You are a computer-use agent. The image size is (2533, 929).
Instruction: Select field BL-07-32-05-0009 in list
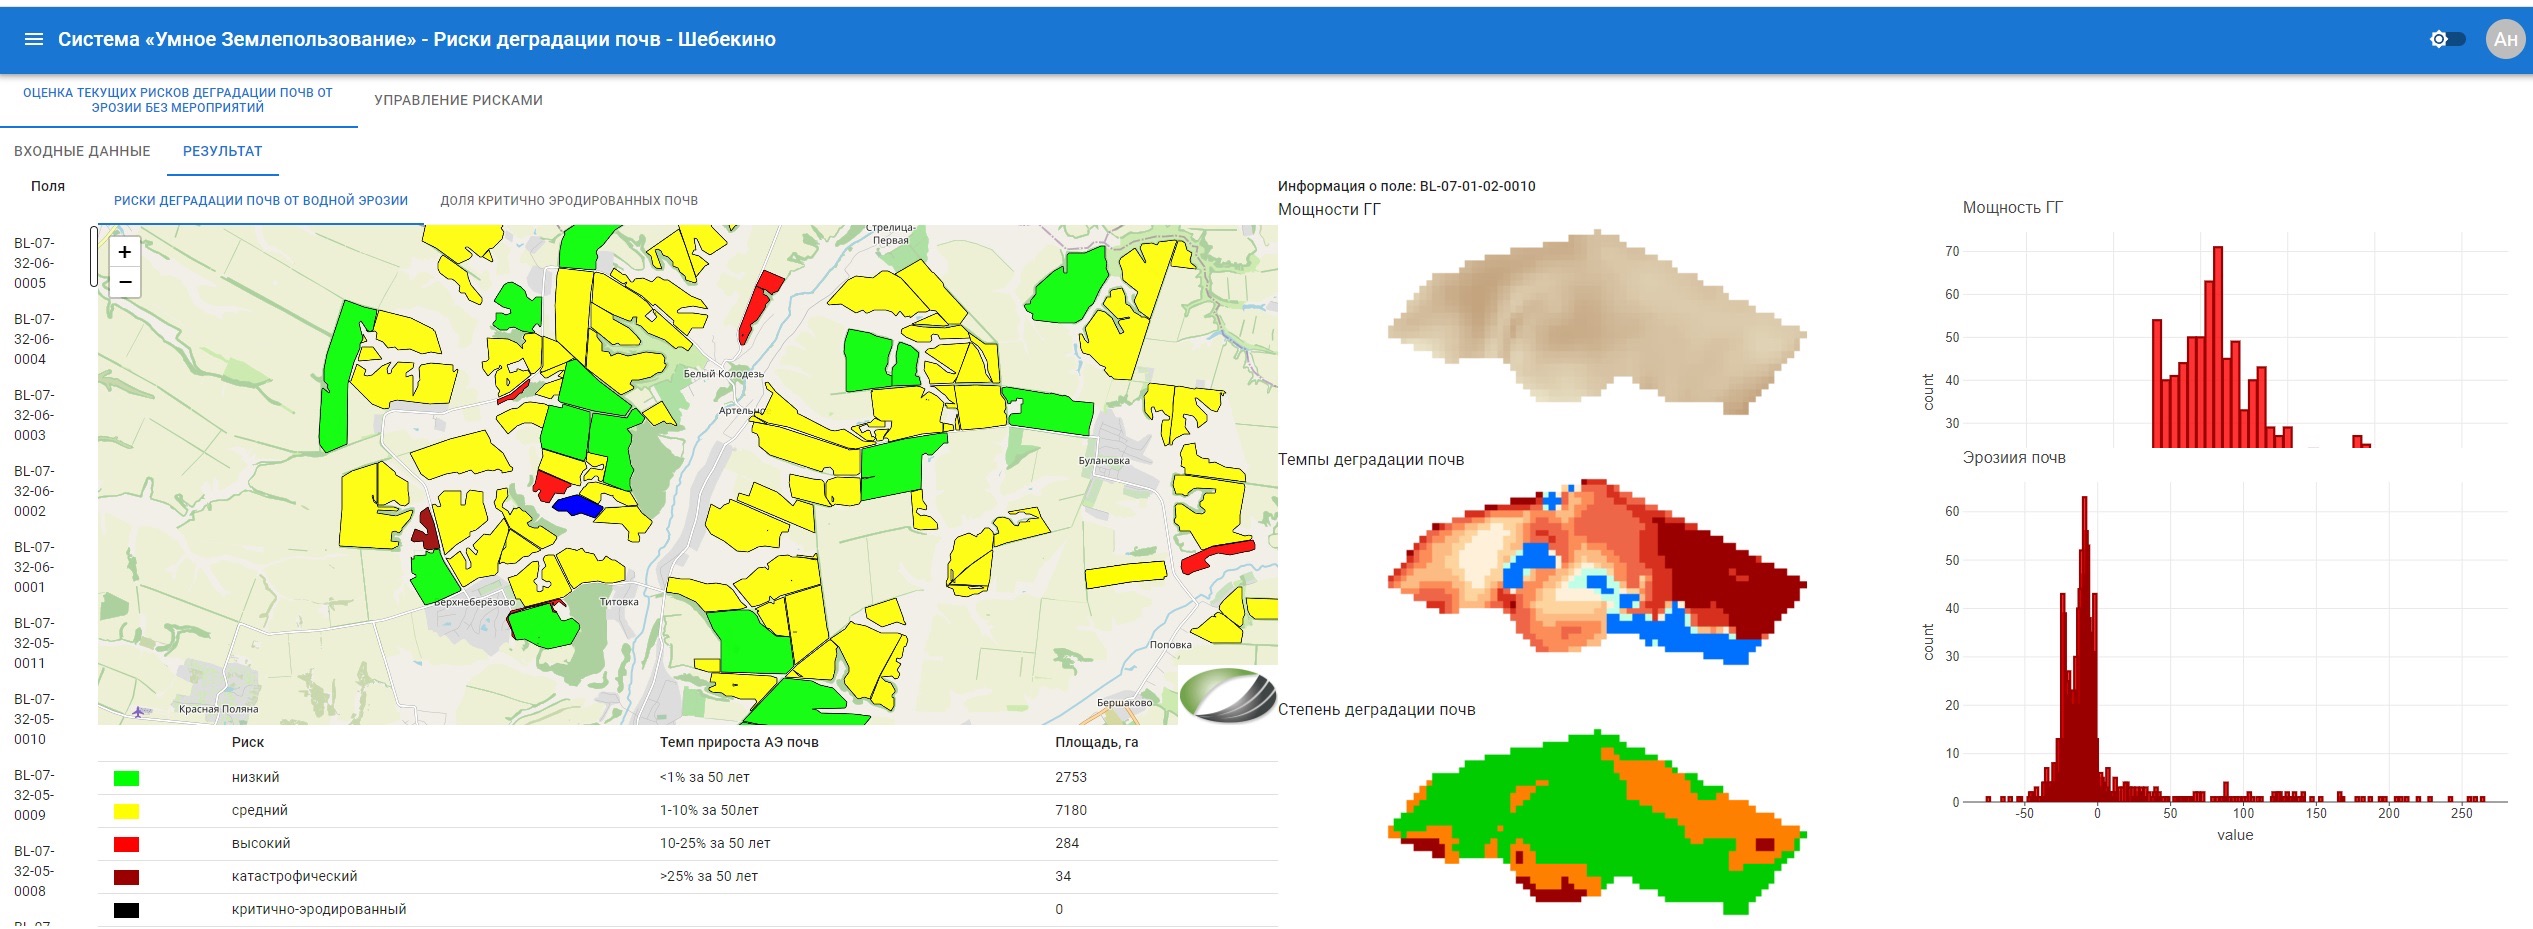point(35,795)
